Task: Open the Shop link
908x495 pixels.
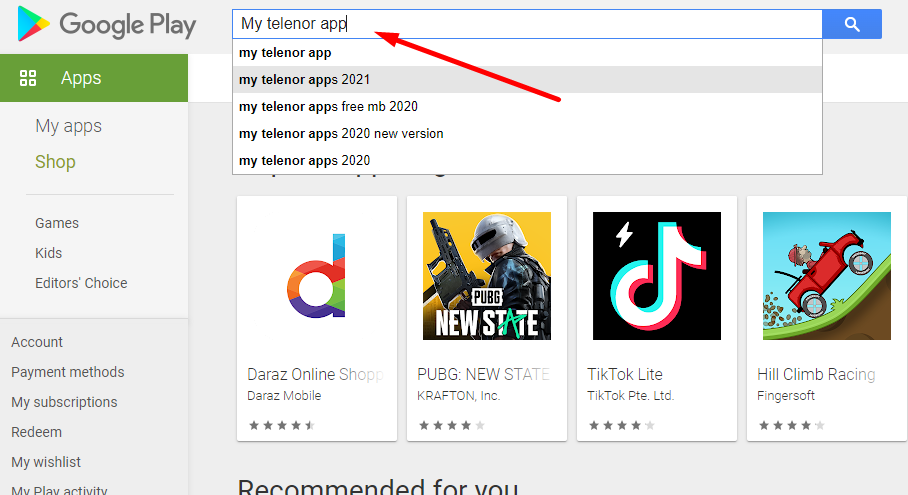Action: [55, 162]
